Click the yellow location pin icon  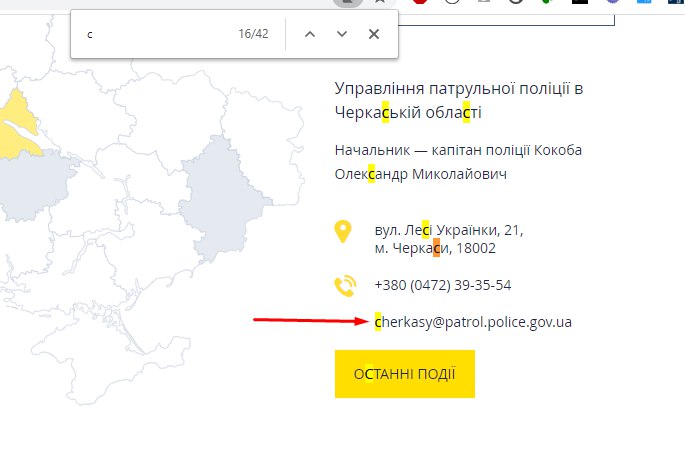343,231
